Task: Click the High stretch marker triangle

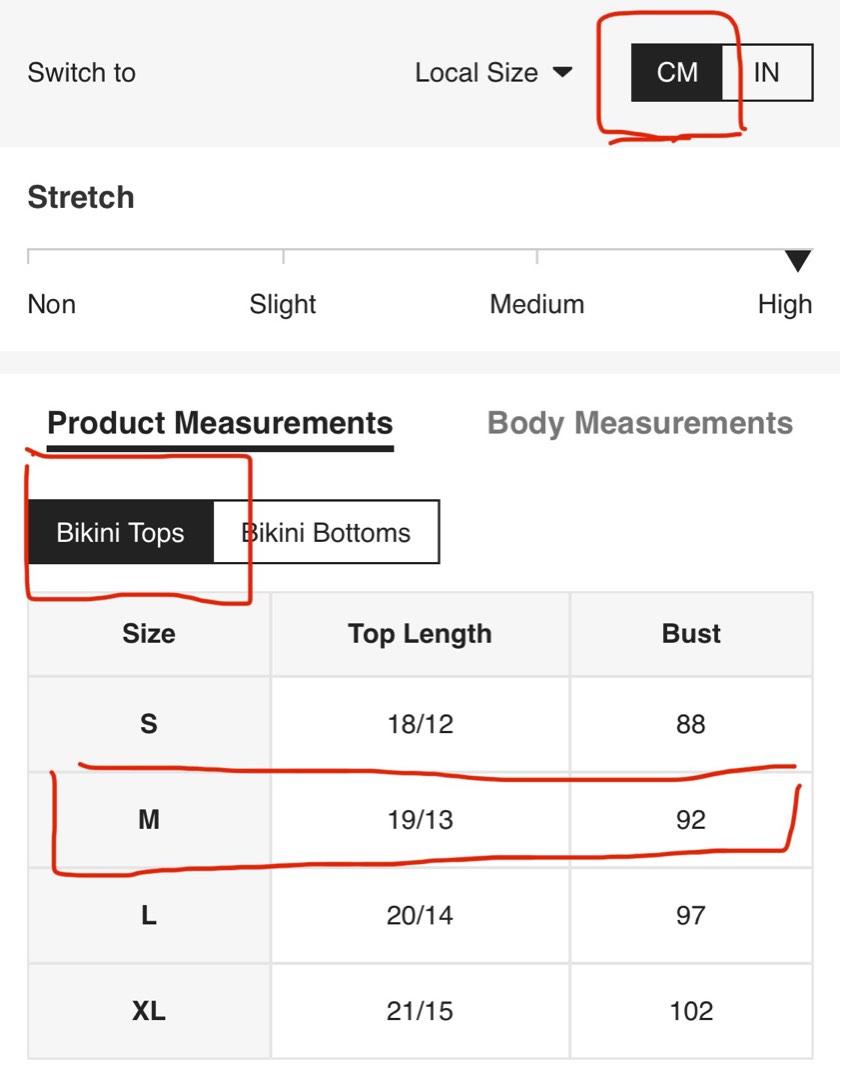Action: [x=798, y=261]
